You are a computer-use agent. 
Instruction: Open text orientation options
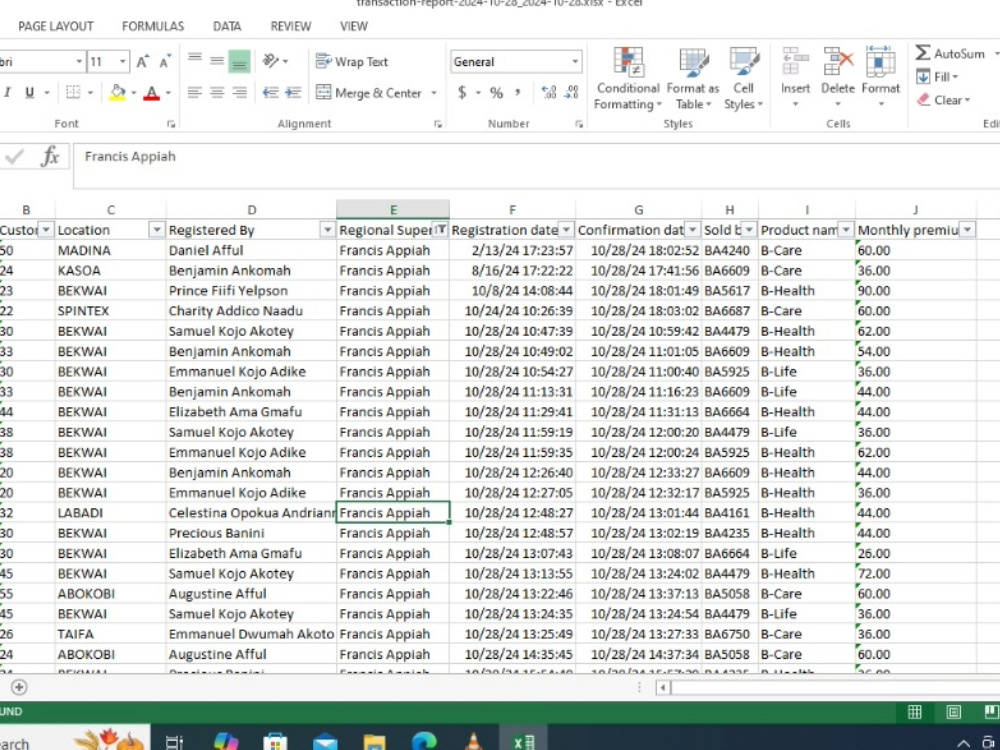coord(272,61)
